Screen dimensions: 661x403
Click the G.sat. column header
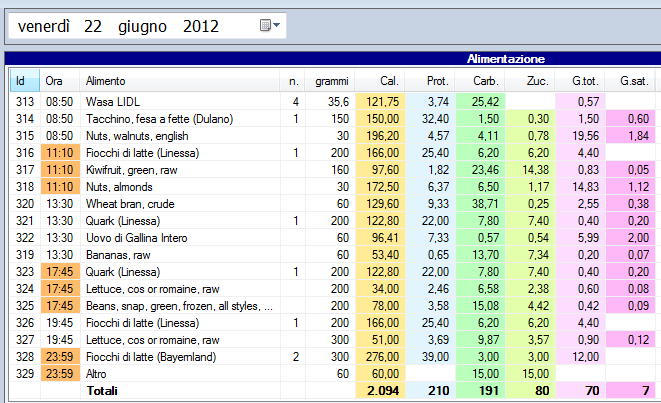click(630, 81)
